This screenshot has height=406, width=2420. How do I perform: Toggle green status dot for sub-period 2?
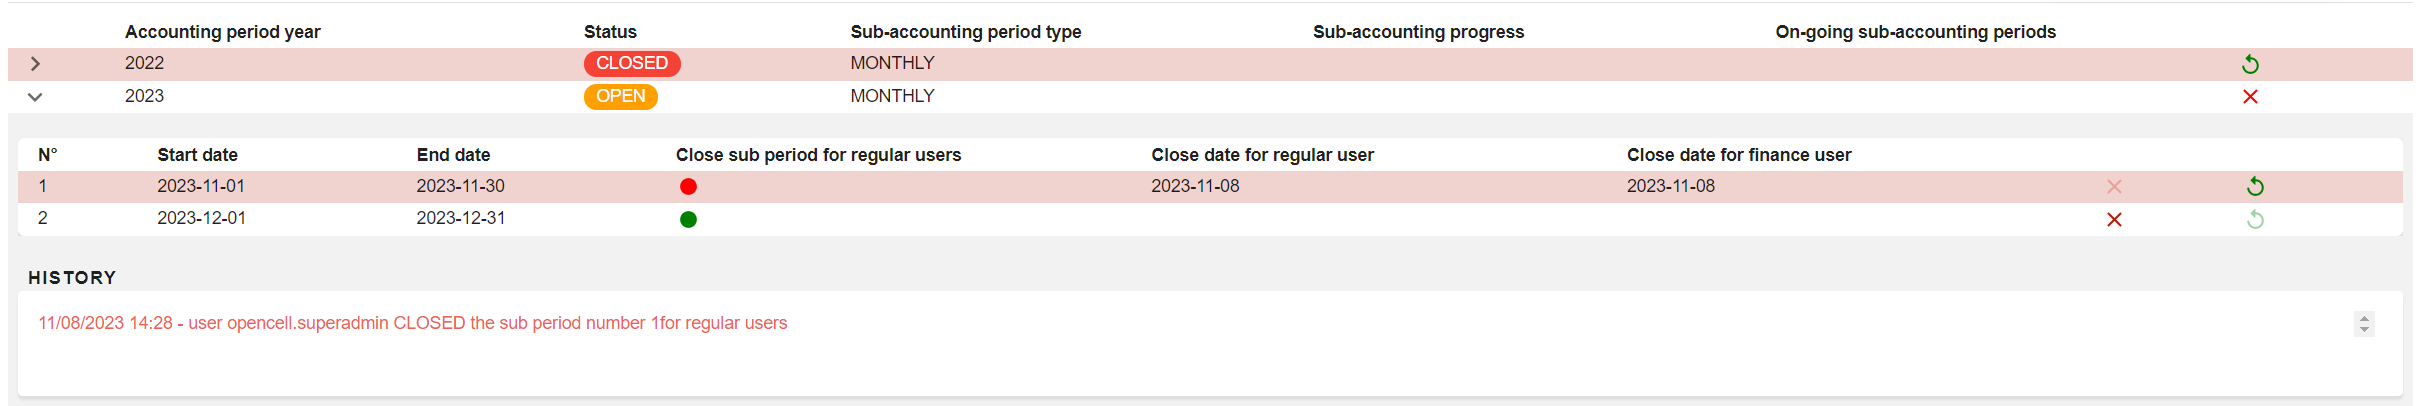pos(688,220)
